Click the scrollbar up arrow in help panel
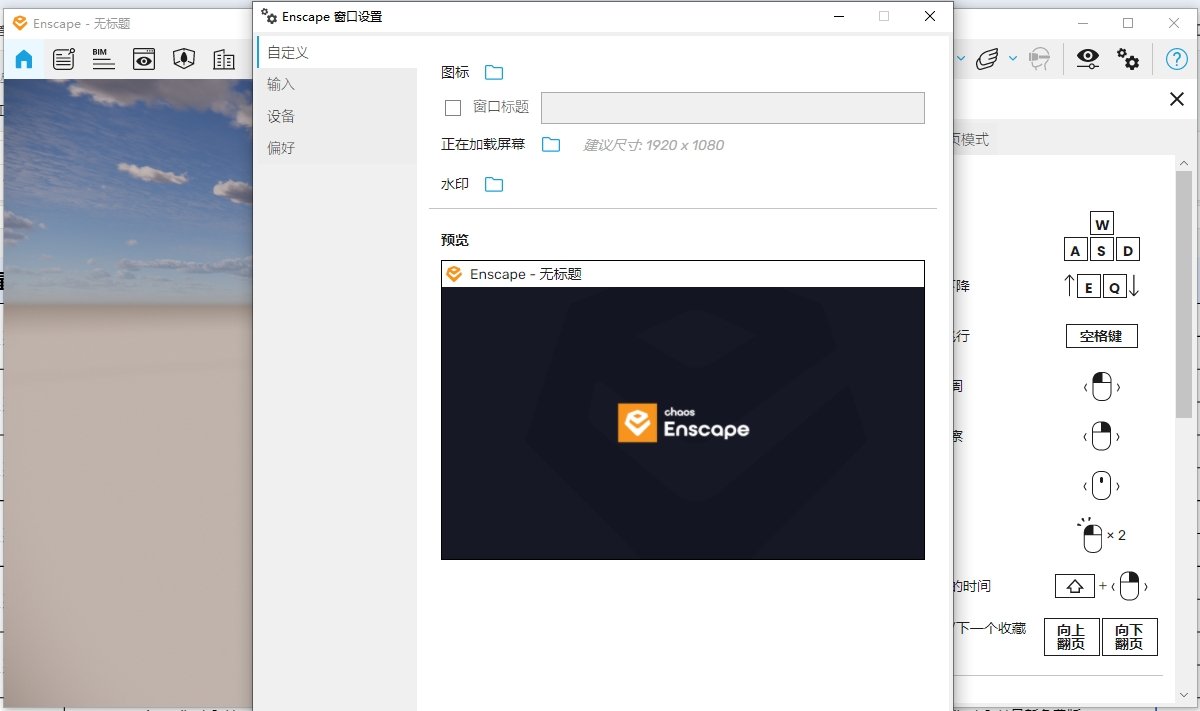 (1183, 162)
